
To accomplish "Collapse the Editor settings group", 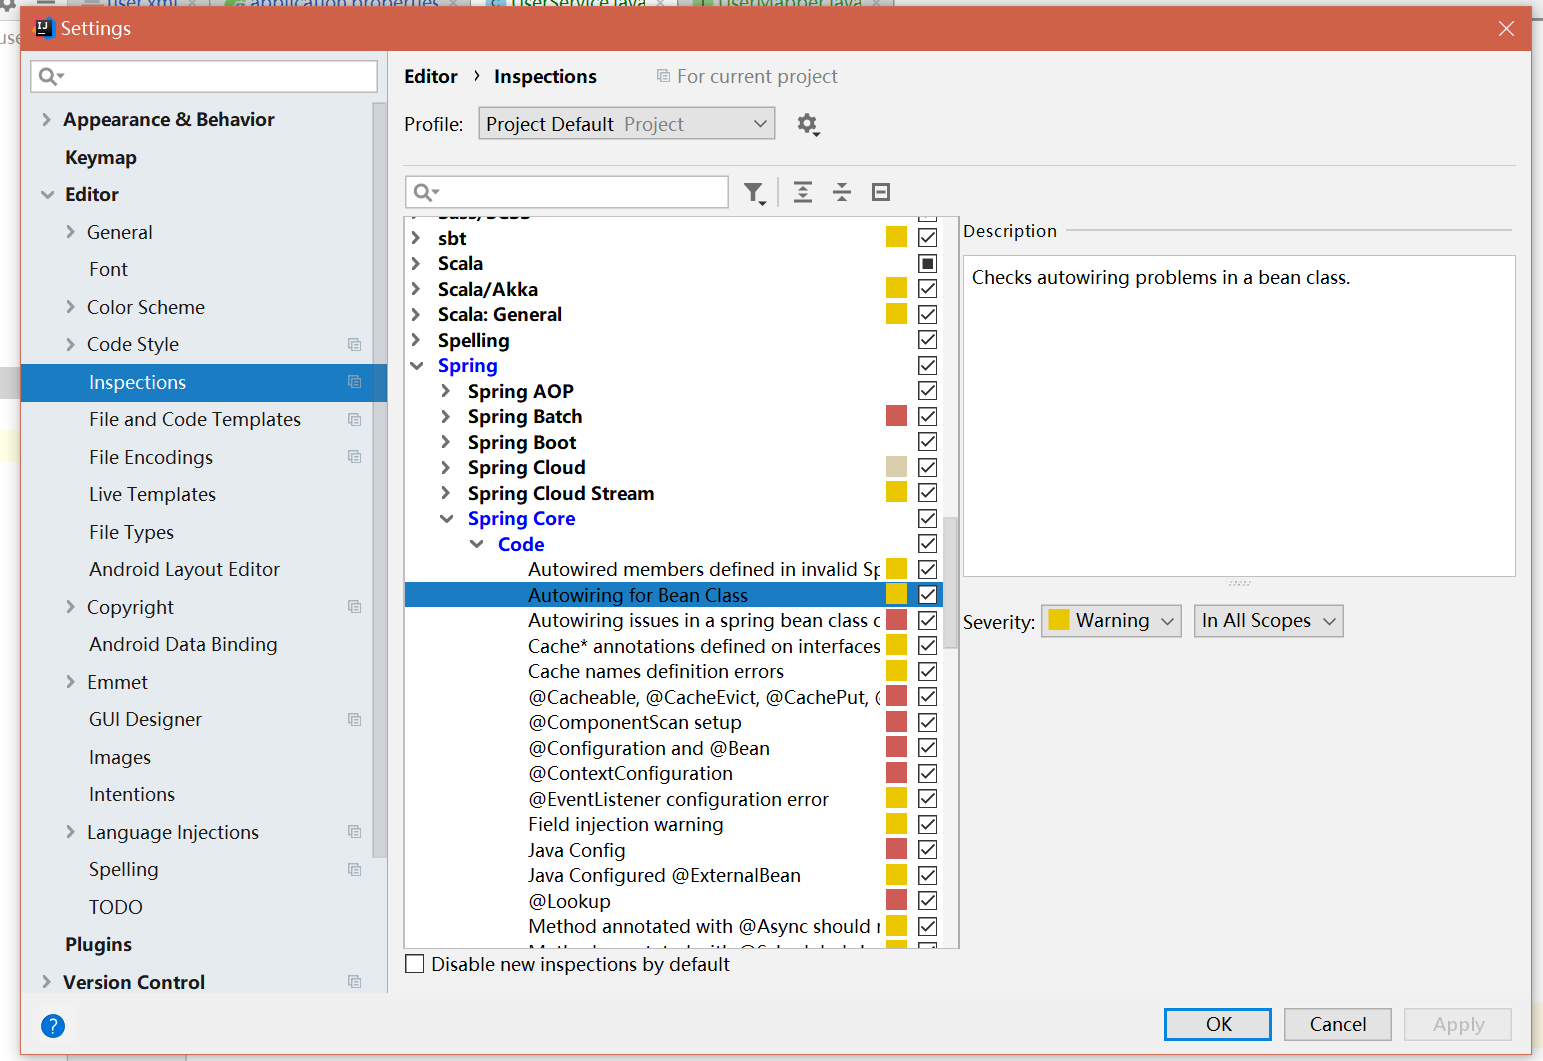I will click(47, 195).
